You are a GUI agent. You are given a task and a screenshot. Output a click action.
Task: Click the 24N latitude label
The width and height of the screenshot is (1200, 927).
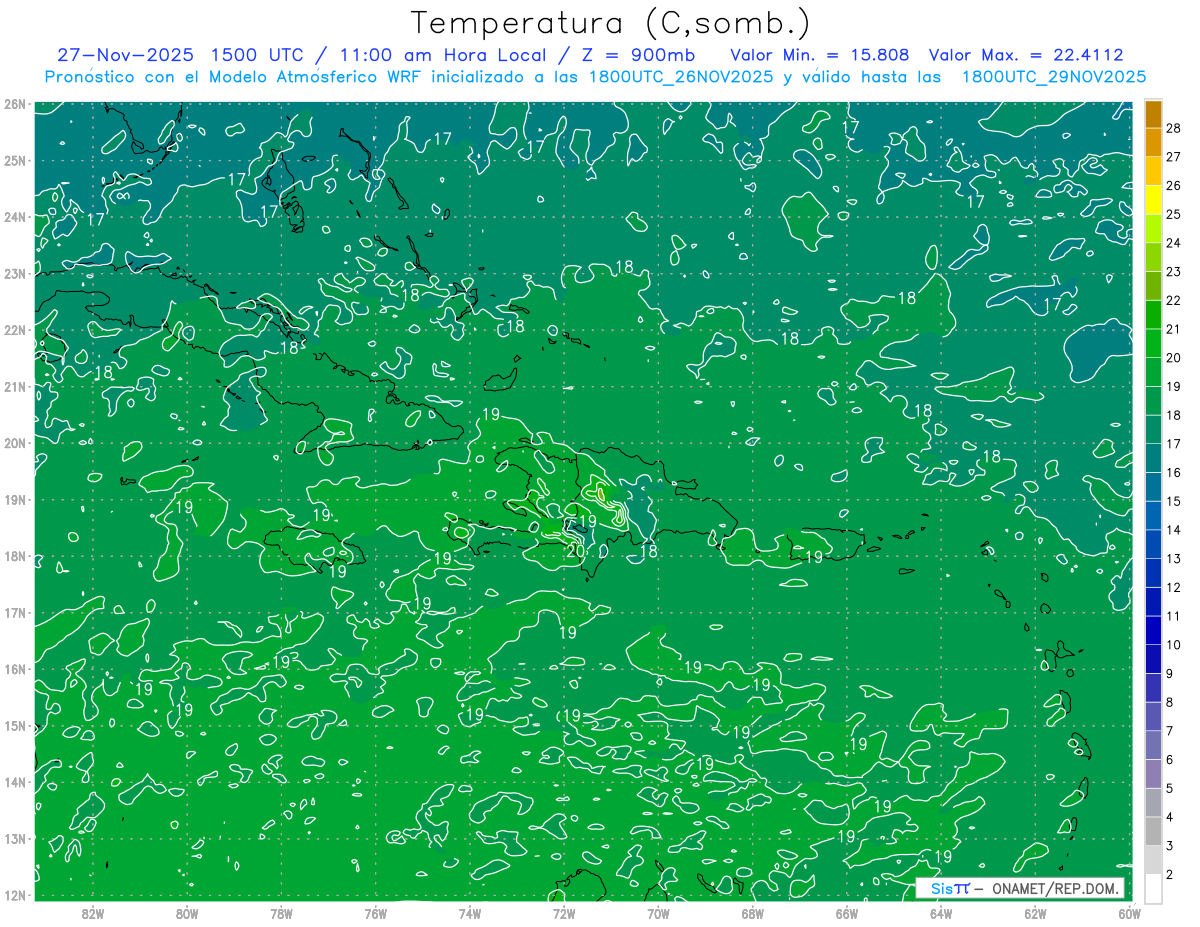pyautogui.click(x=14, y=217)
